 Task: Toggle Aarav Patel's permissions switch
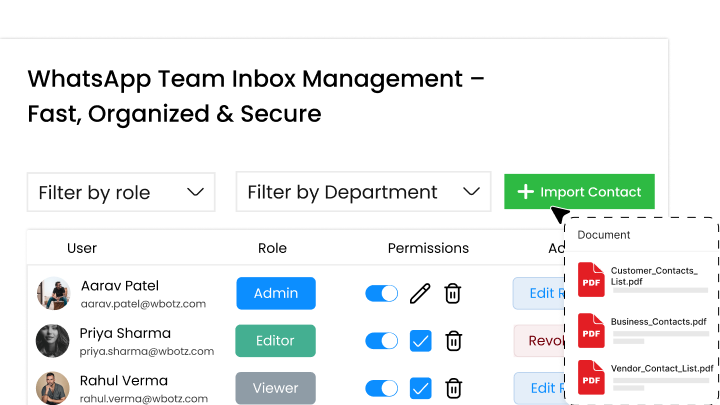(382, 293)
